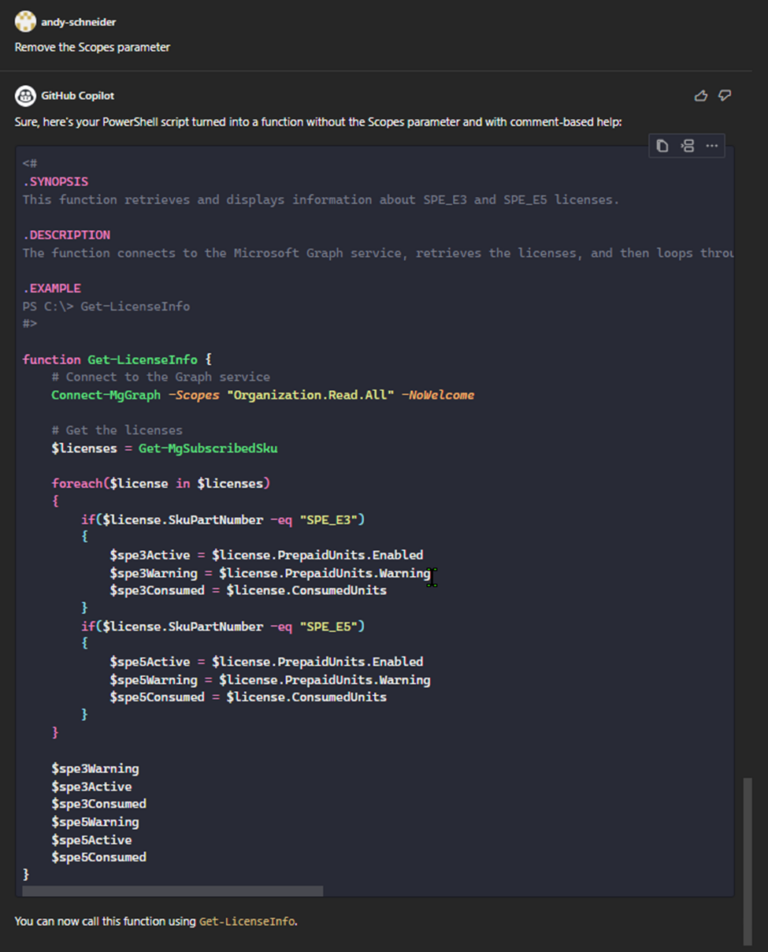Screen dimensions: 768x952
Task: Click the 'Remove the Scopes parameter' message
Action: (x=92, y=47)
